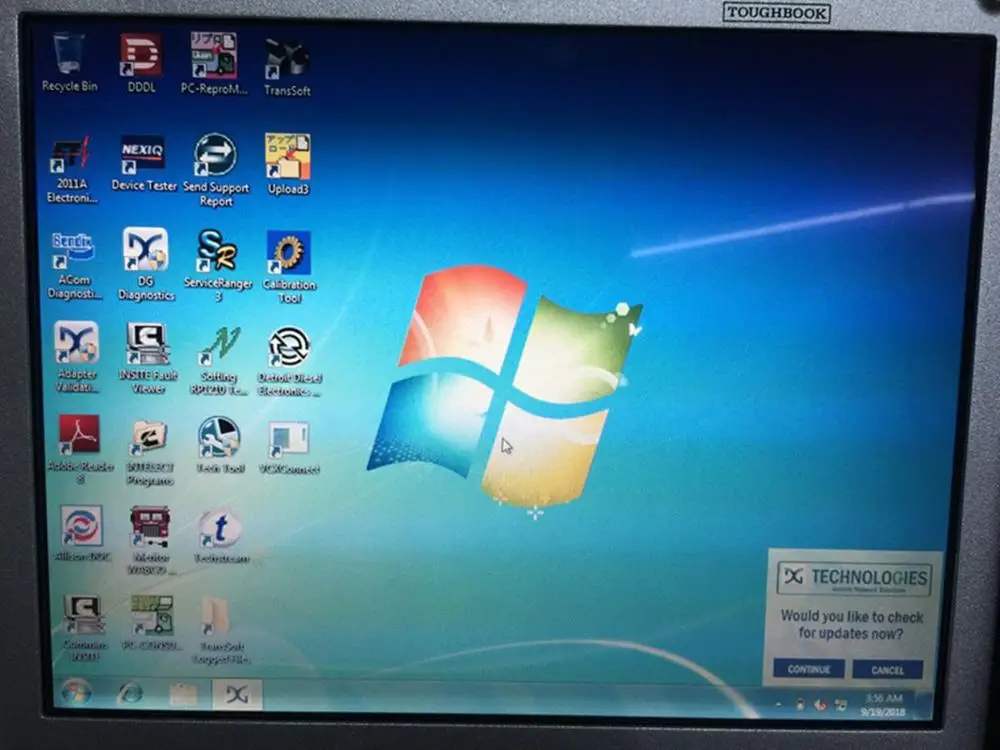Open the Windows Start menu orb
The width and height of the screenshot is (1000, 750).
click(75, 693)
